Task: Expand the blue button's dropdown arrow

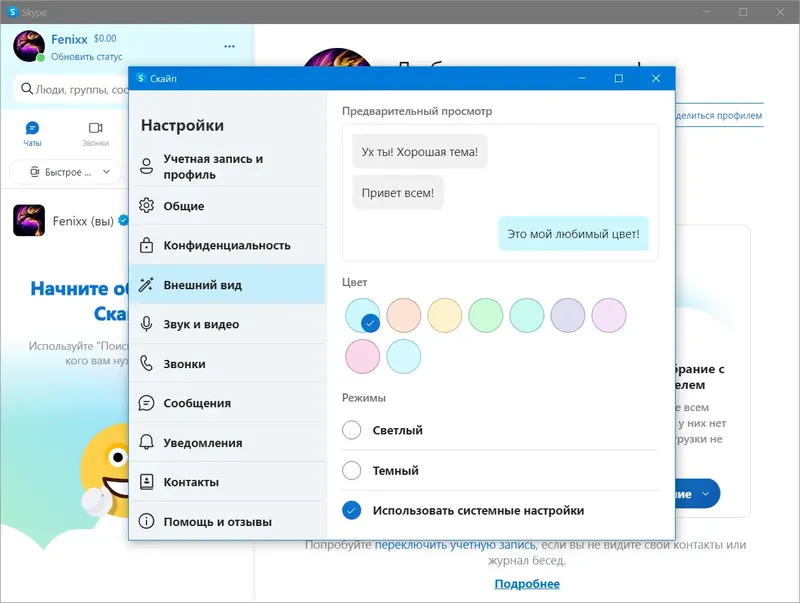Action: pos(707,493)
